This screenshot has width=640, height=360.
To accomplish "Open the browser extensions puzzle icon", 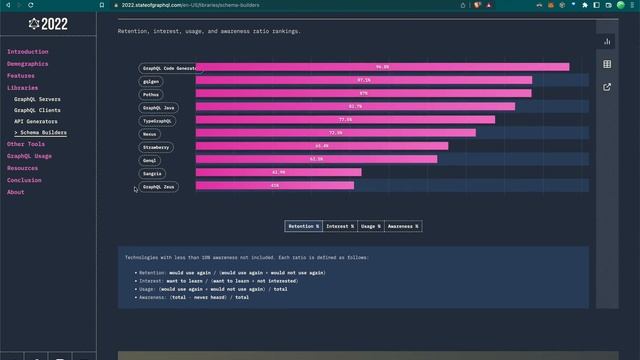I will (585, 5).
